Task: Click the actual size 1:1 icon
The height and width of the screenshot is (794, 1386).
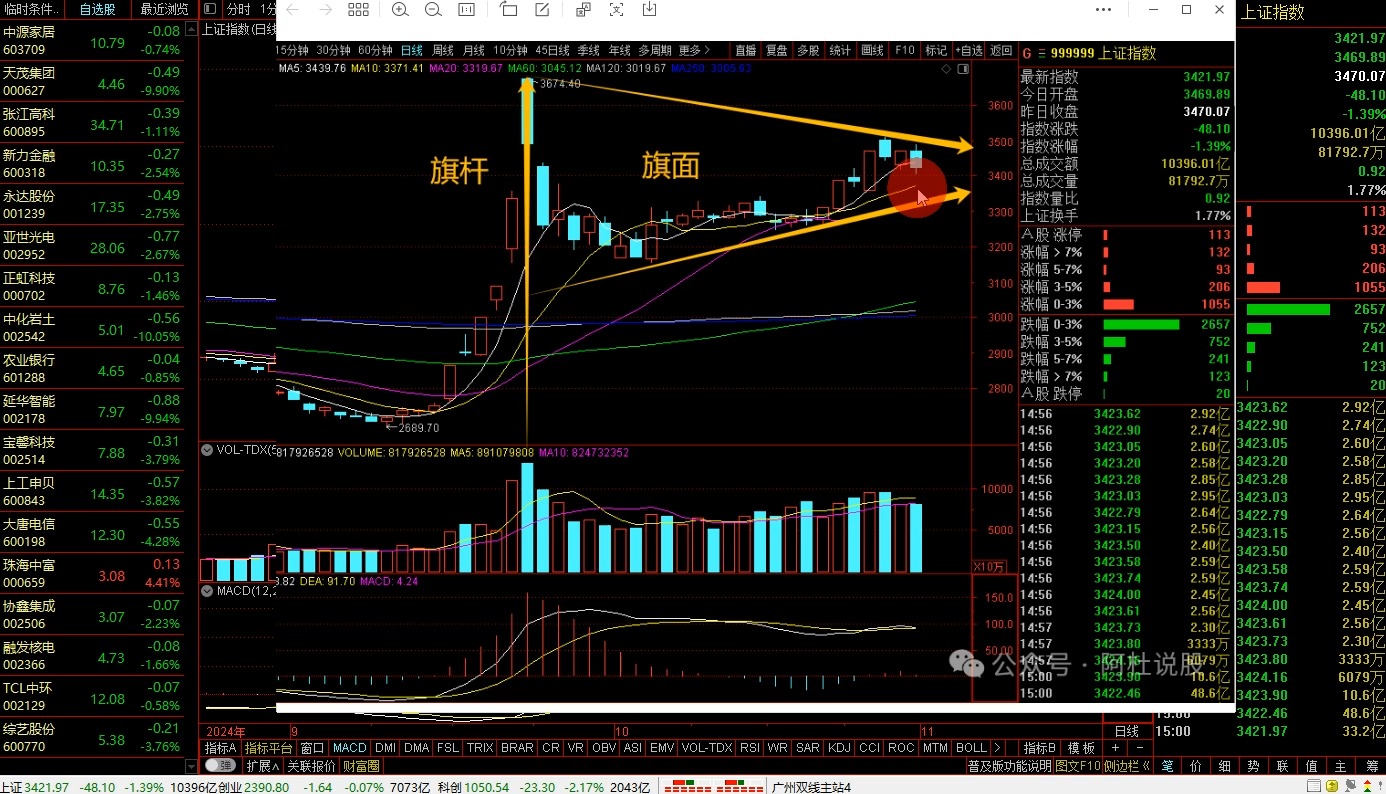Action: 466,10
